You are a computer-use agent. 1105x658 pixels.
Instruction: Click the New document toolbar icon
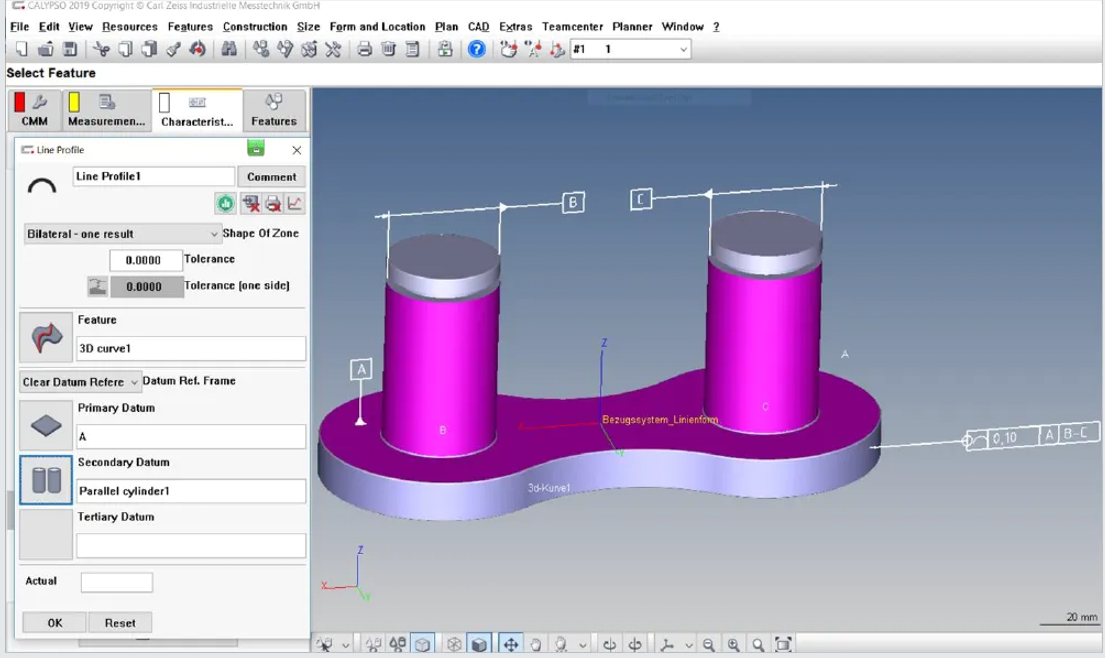coord(21,49)
